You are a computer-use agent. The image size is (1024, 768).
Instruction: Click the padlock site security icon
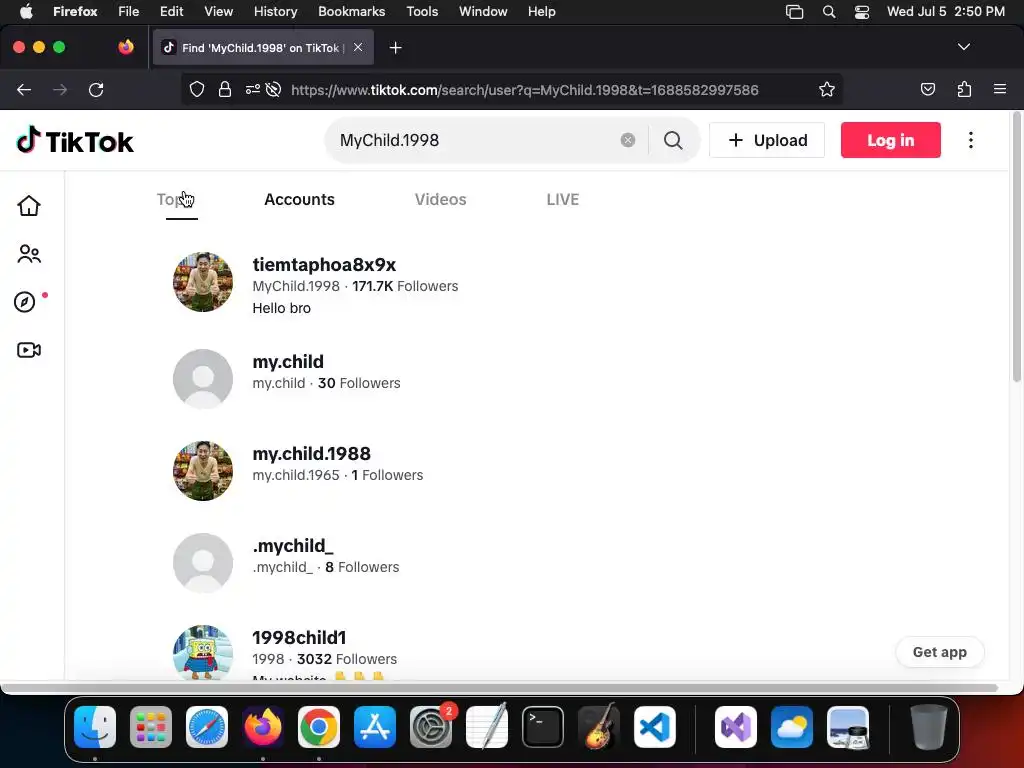point(225,89)
